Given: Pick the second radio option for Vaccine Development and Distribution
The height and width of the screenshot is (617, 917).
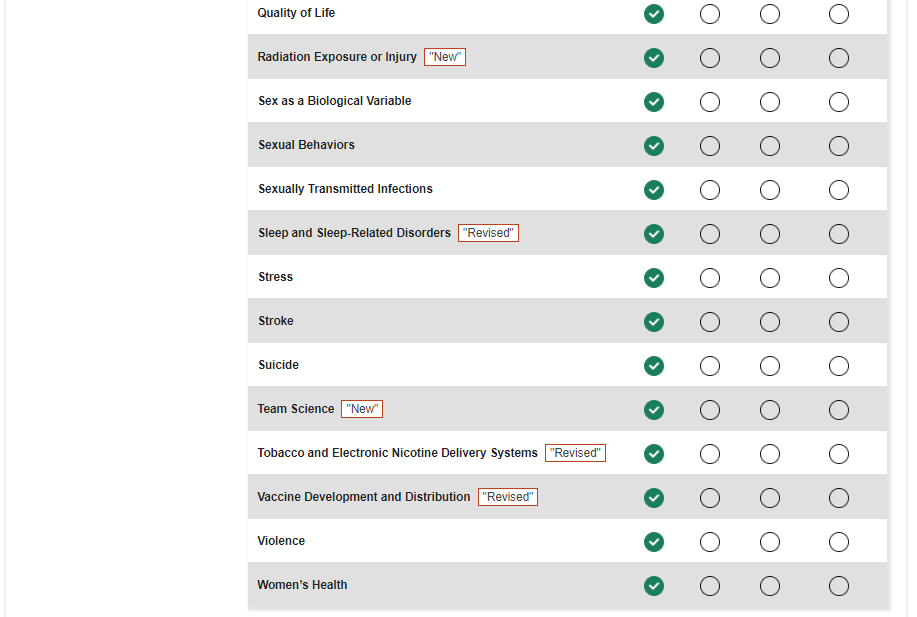Looking at the screenshot, I should (x=710, y=498).
